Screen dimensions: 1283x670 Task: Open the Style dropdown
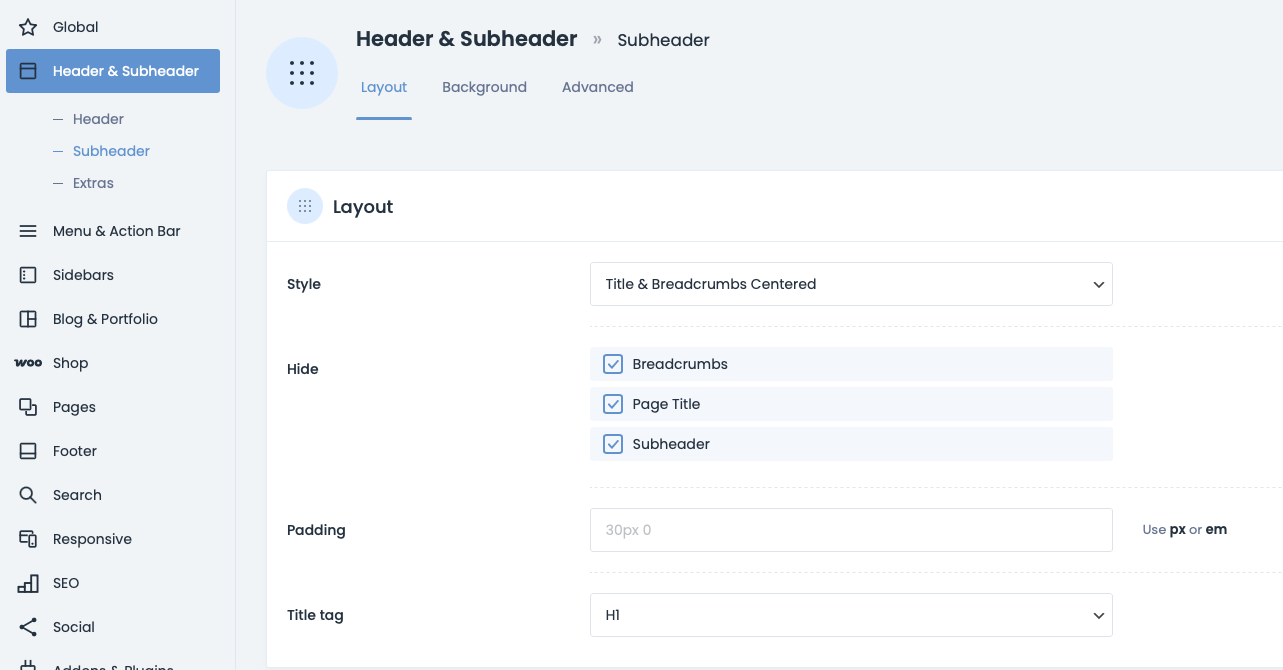851,284
